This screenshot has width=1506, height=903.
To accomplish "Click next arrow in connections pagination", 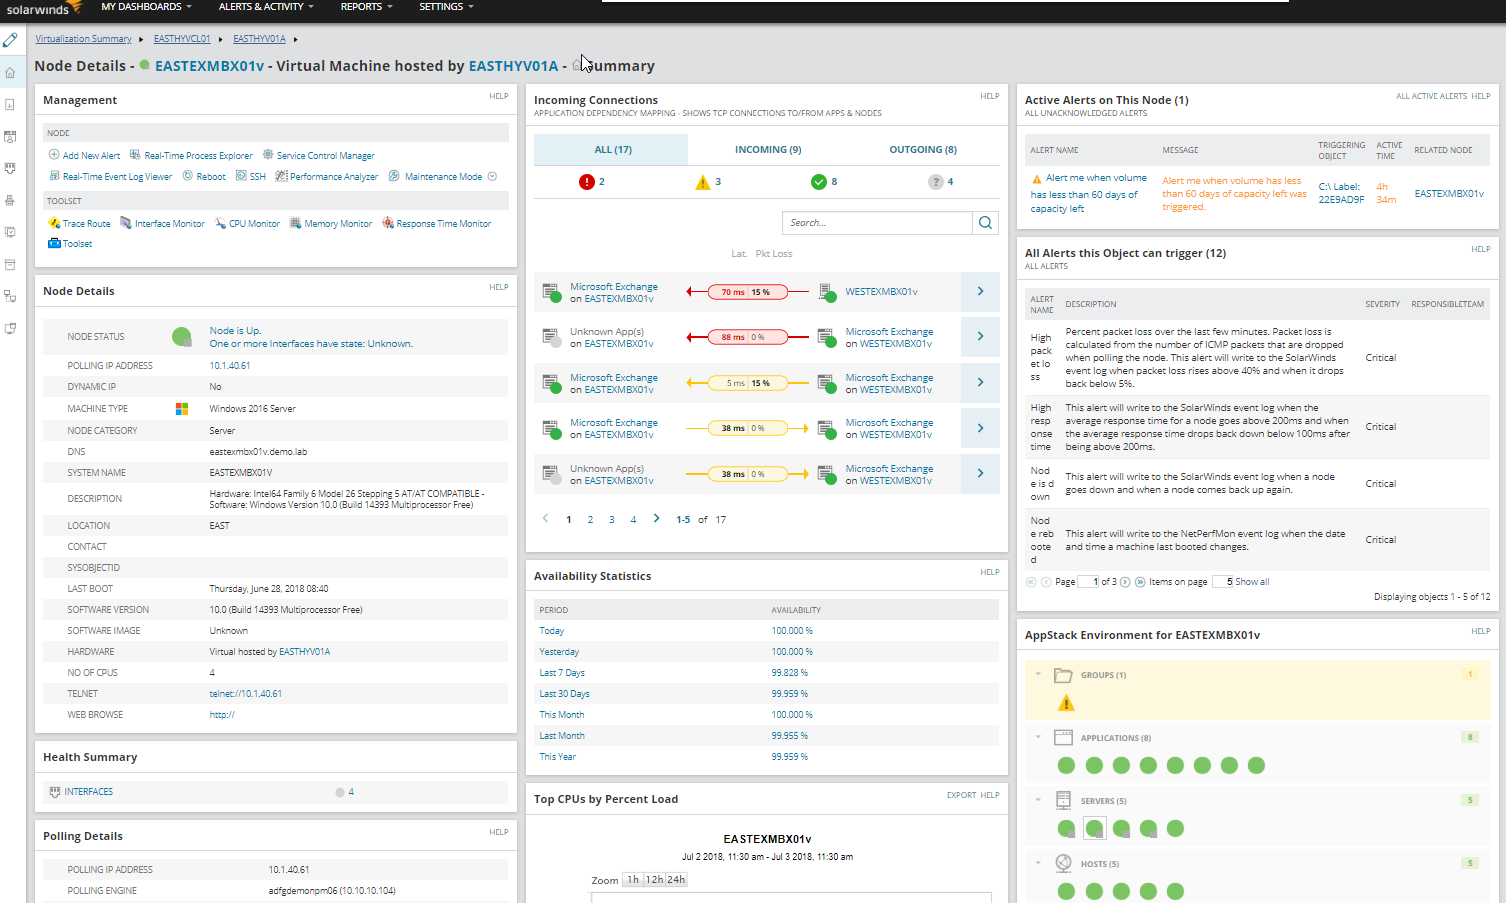I will coord(656,518).
